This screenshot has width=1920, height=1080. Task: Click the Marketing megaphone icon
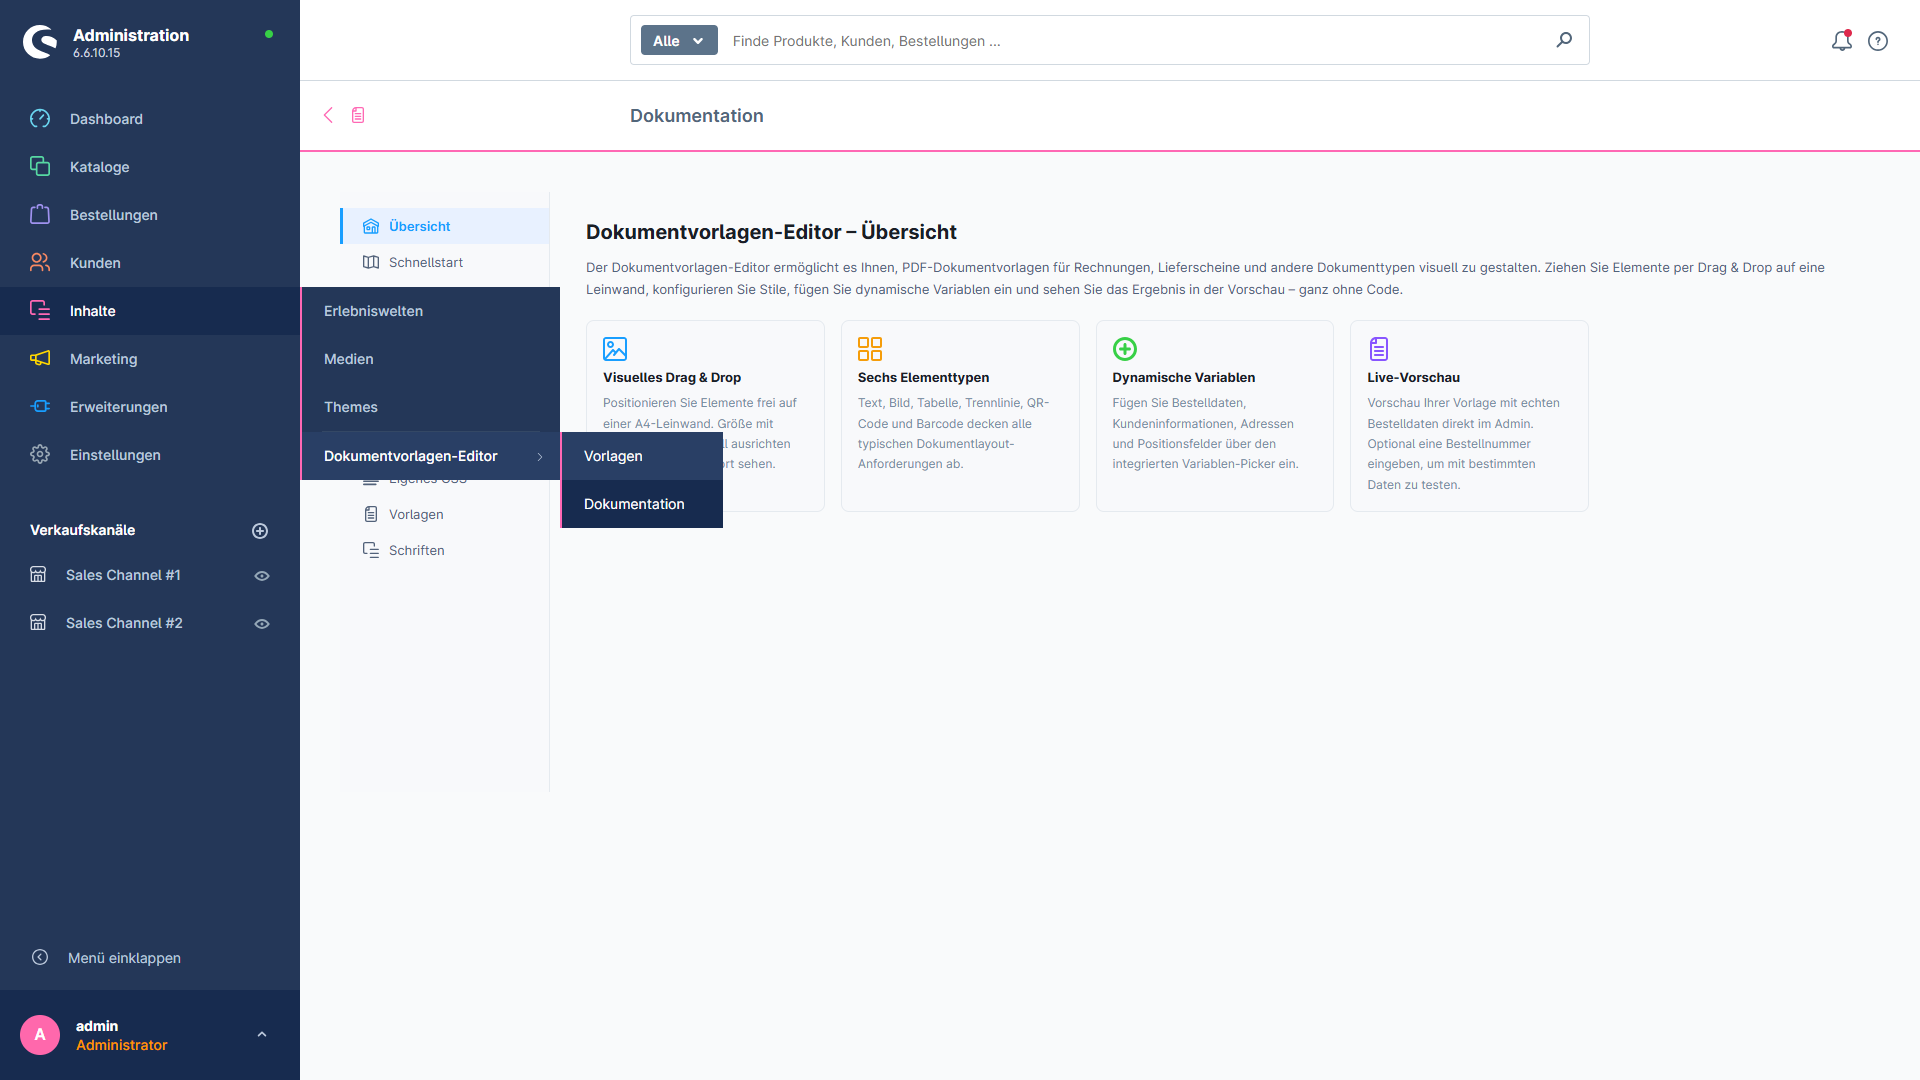(40, 359)
